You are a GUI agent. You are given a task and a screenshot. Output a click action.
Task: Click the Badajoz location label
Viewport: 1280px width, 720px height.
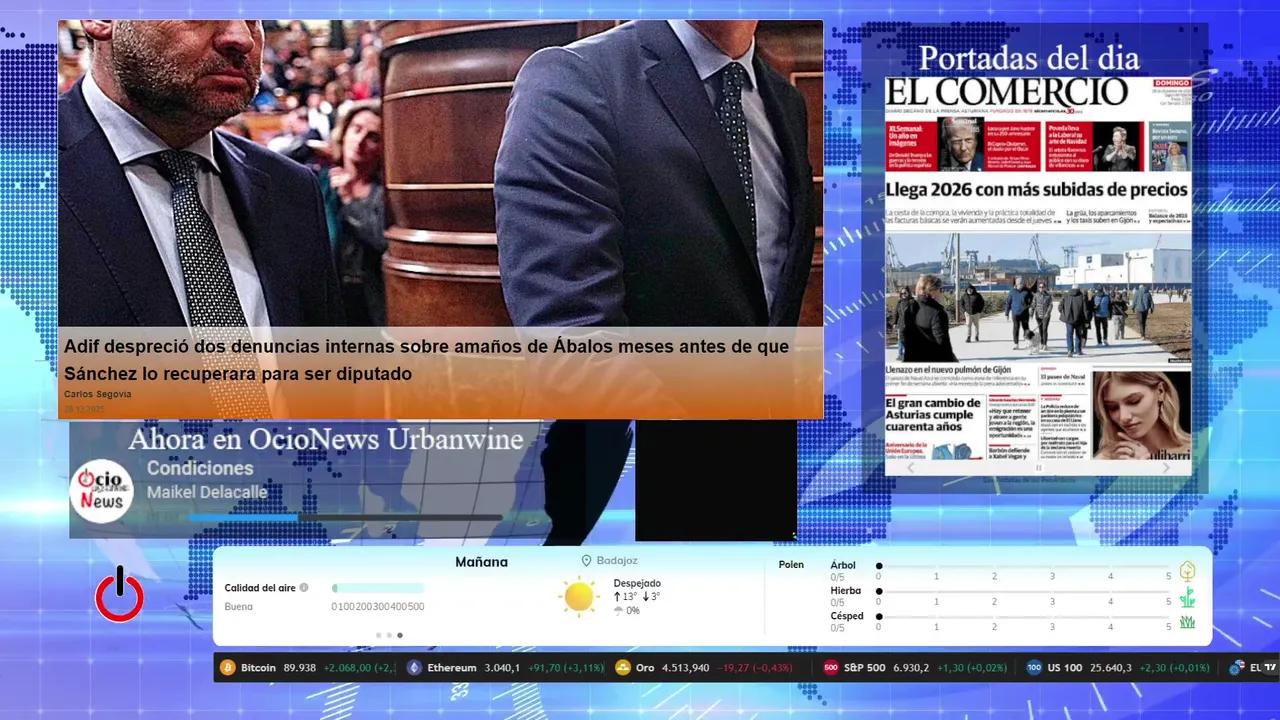617,561
